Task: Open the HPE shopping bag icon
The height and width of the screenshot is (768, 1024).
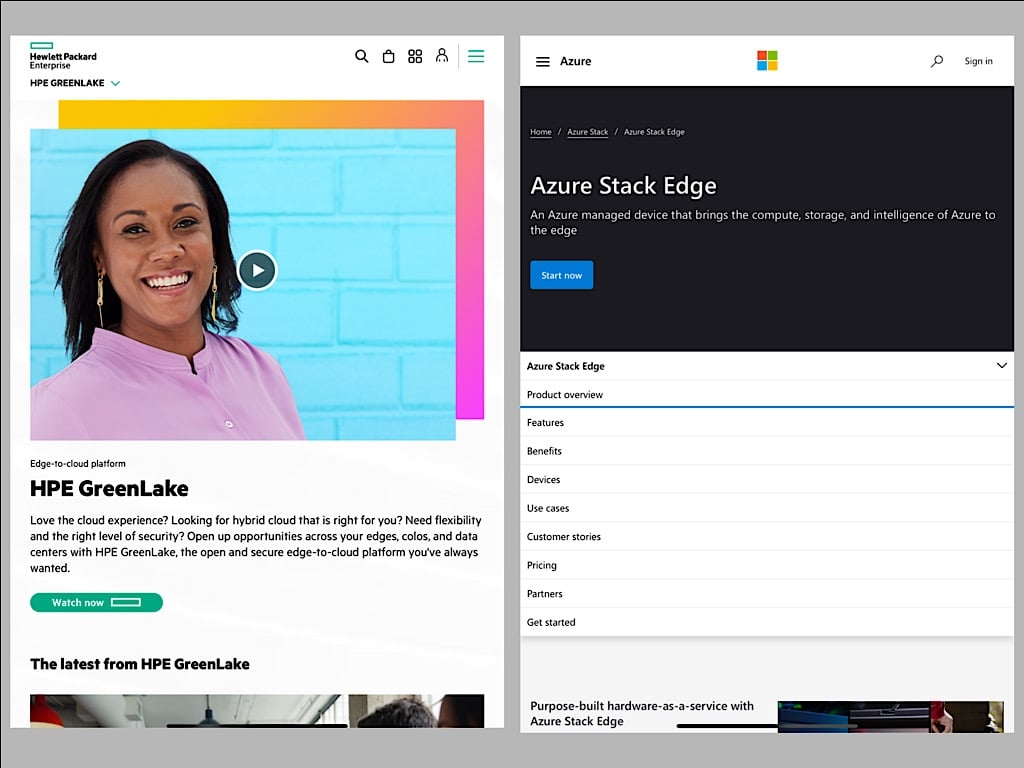Action: point(389,56)
